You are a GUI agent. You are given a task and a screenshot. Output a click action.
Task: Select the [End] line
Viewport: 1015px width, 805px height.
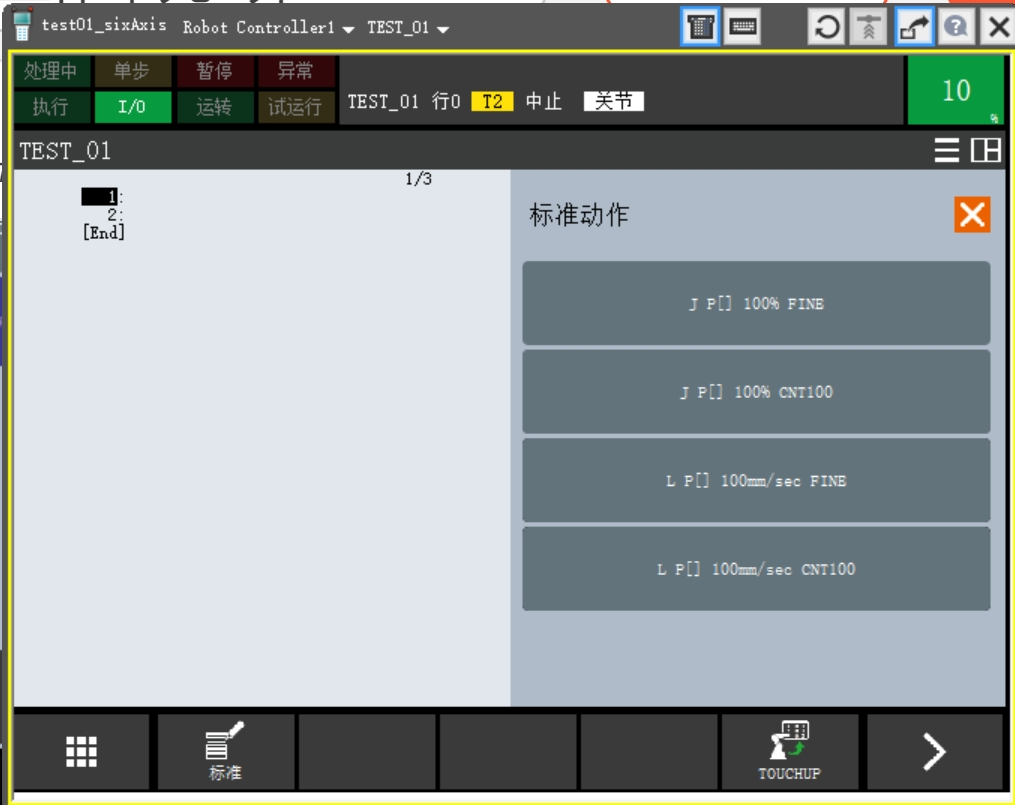(x=104, y=232)
